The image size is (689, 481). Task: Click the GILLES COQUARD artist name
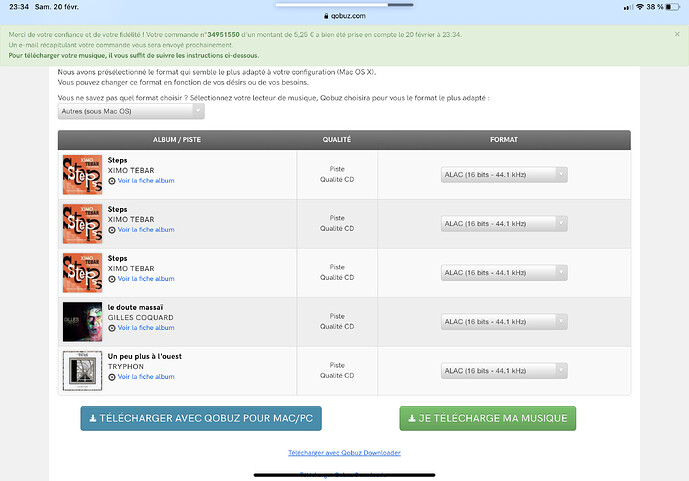(141, 317)
